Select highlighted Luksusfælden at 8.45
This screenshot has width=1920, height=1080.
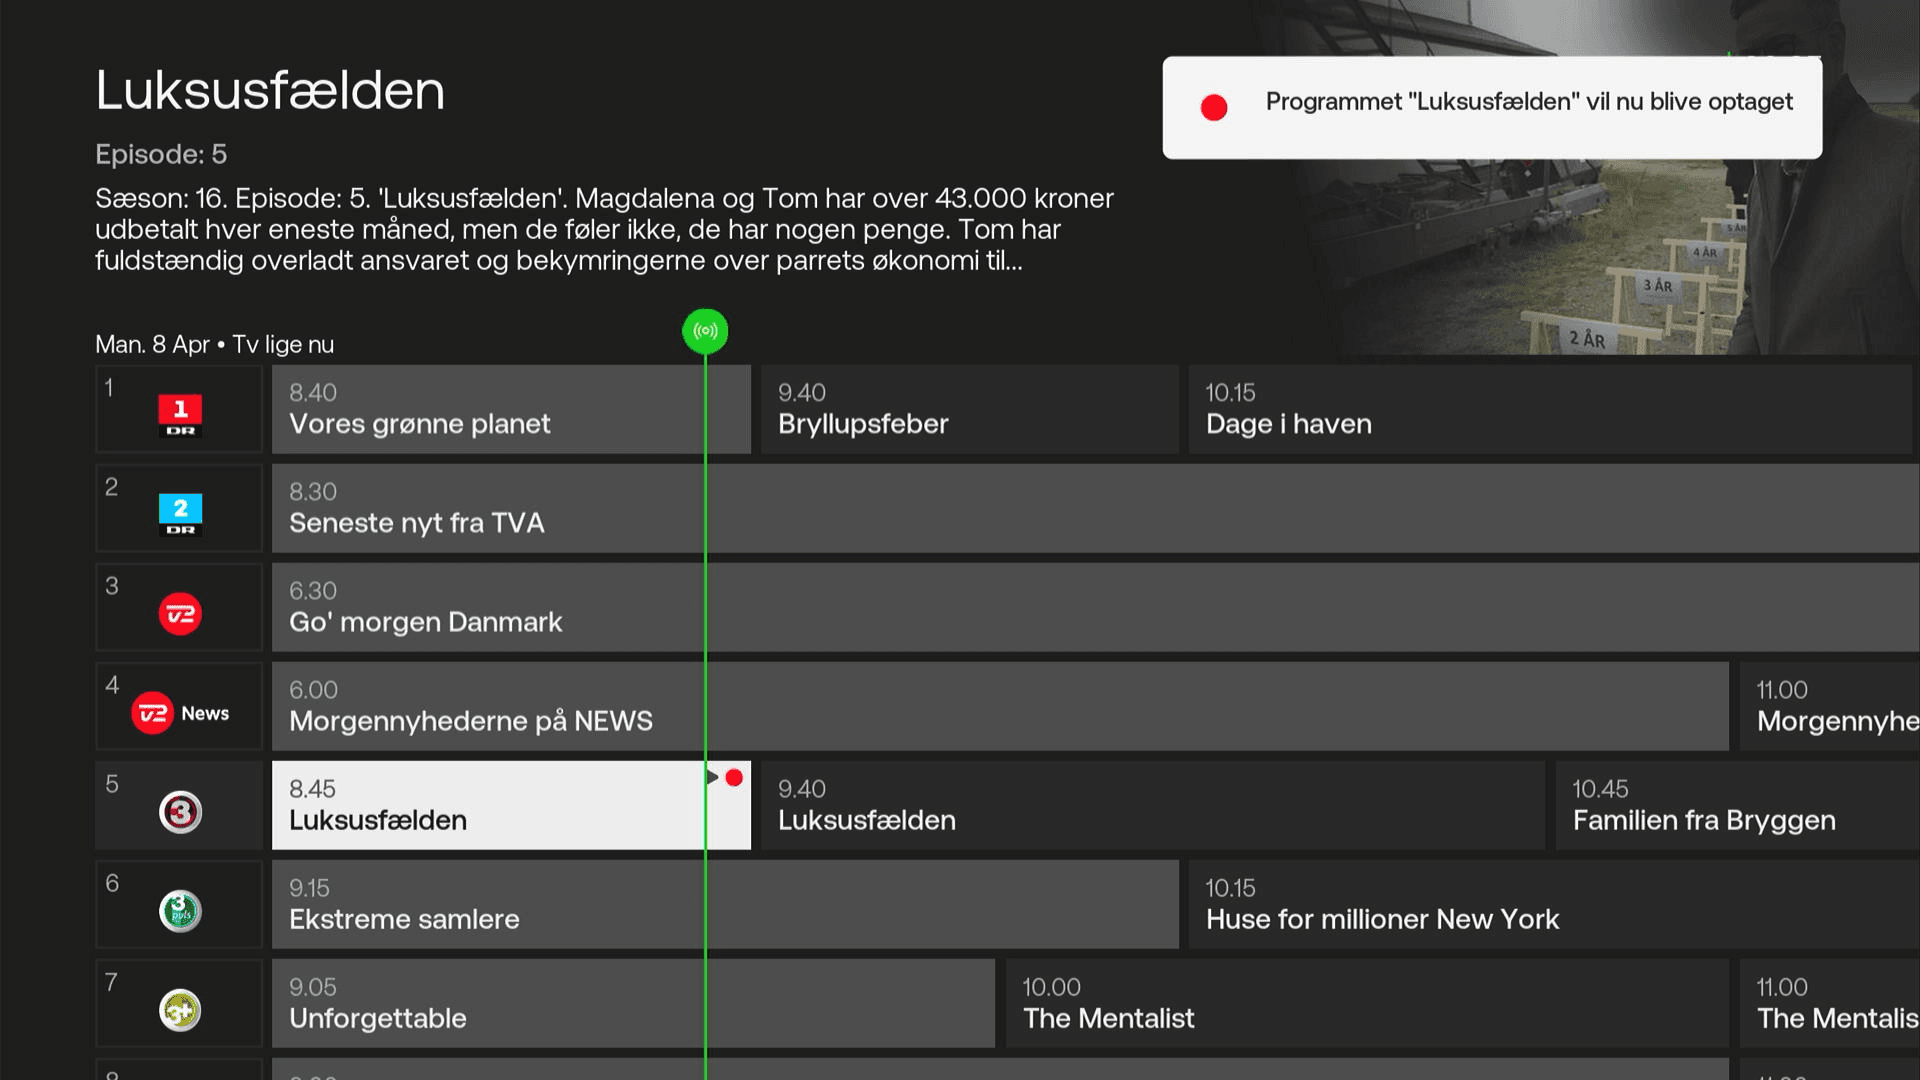point(511,805)
